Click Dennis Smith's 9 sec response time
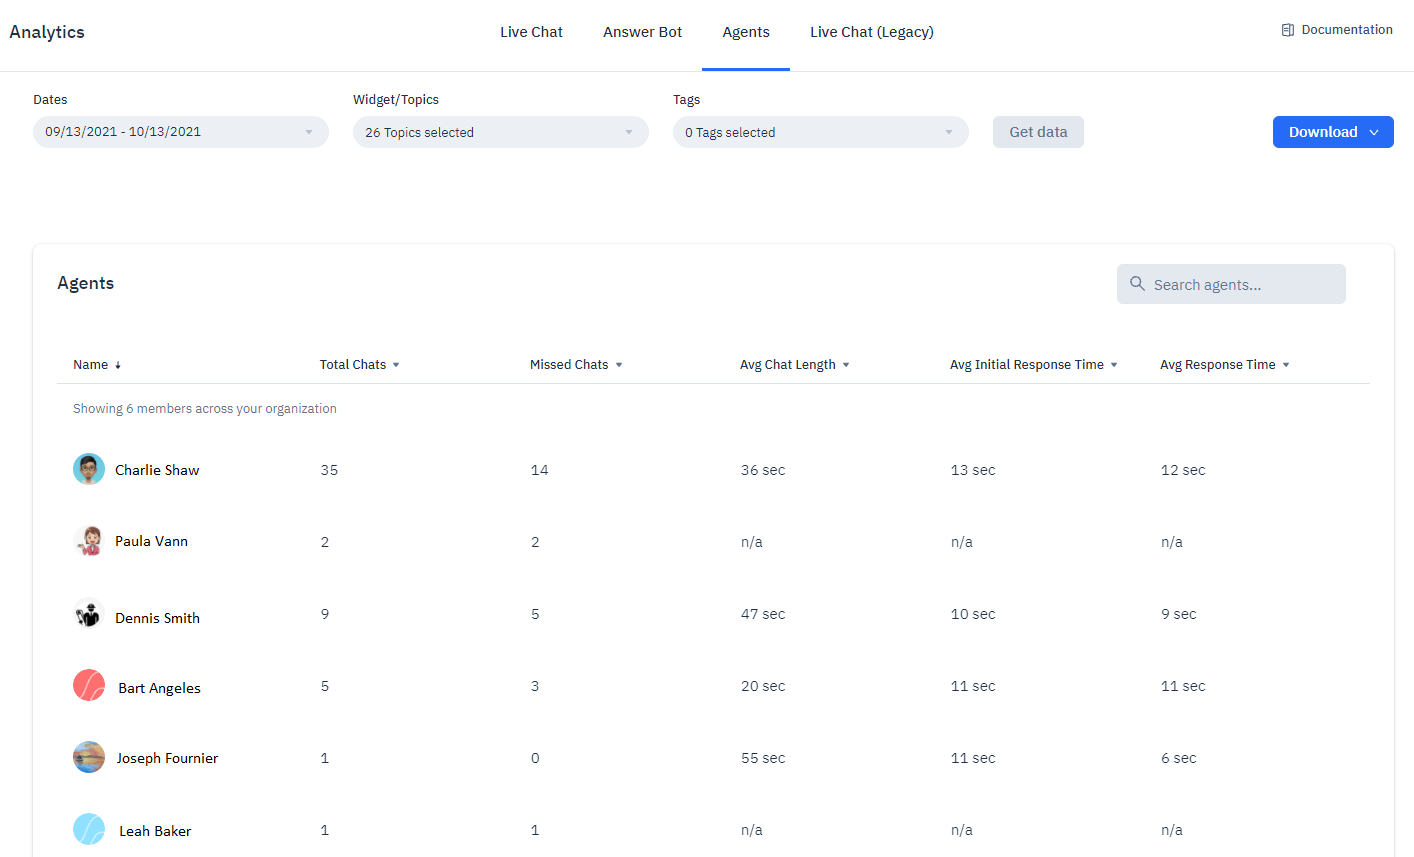The width and height of the screenshot is (1414, 857). pos(1178,614)
